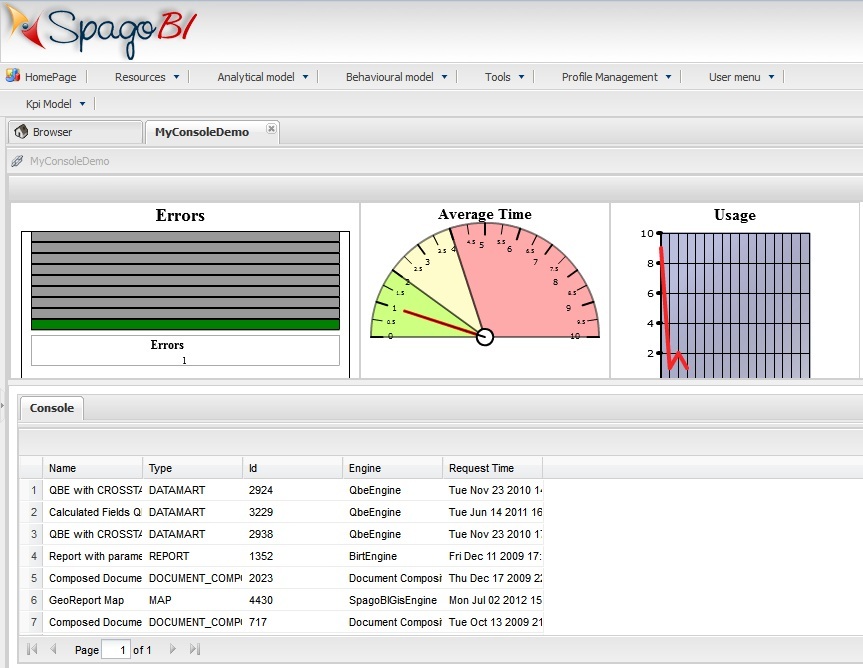Viewport: 863px width, 668px height.
Task: Click the Browser tab house icon
Action: [x=20, y=132]
